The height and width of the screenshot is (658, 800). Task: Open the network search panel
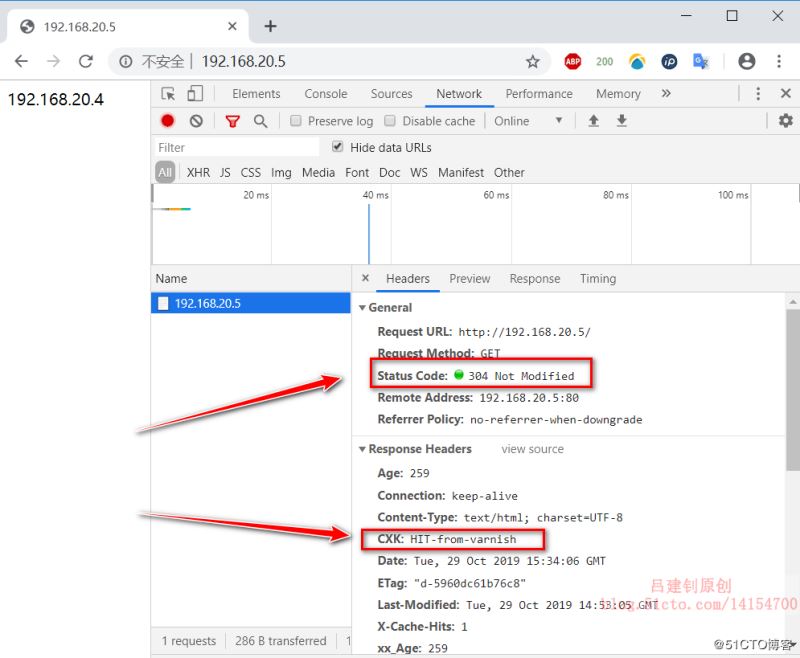pos(260,121)
